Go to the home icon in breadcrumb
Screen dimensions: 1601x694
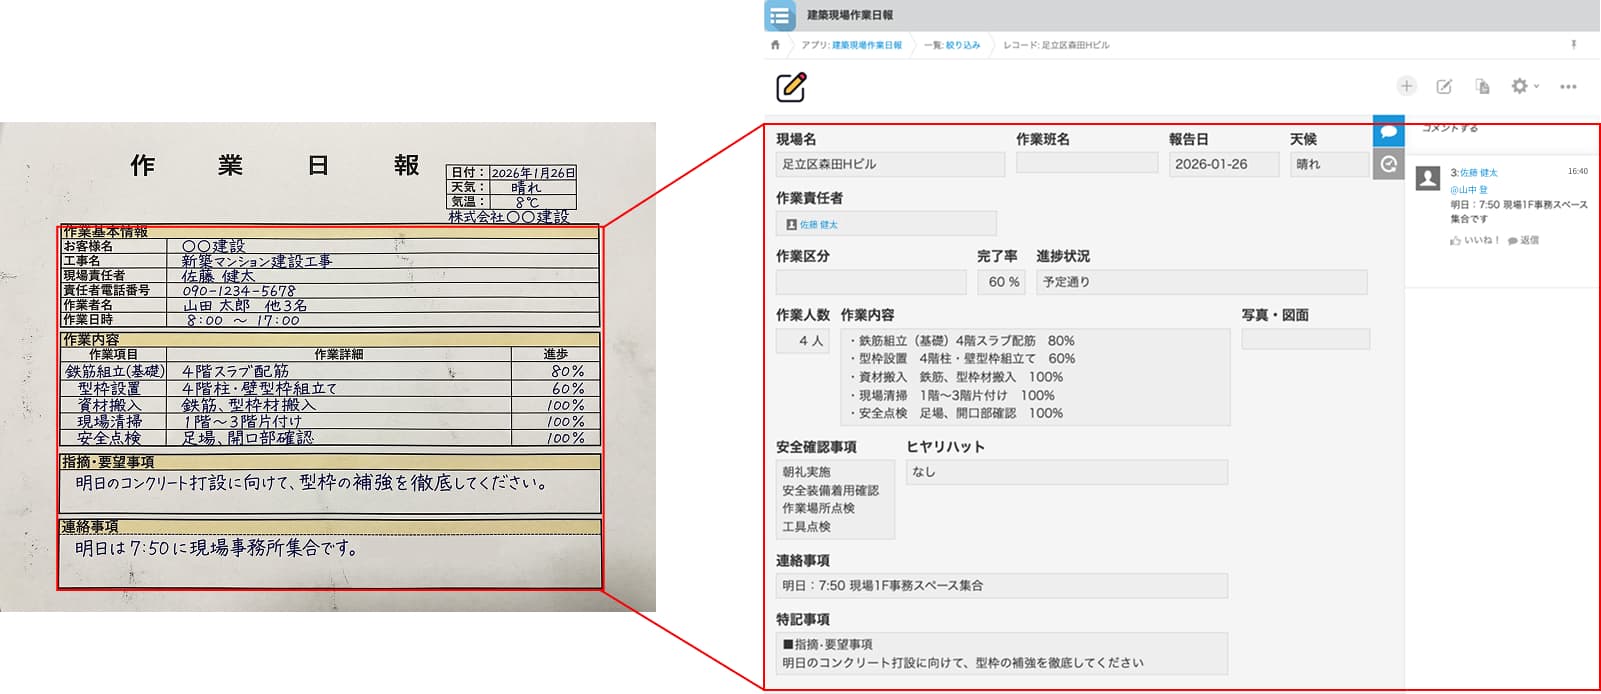coord(775,45)
